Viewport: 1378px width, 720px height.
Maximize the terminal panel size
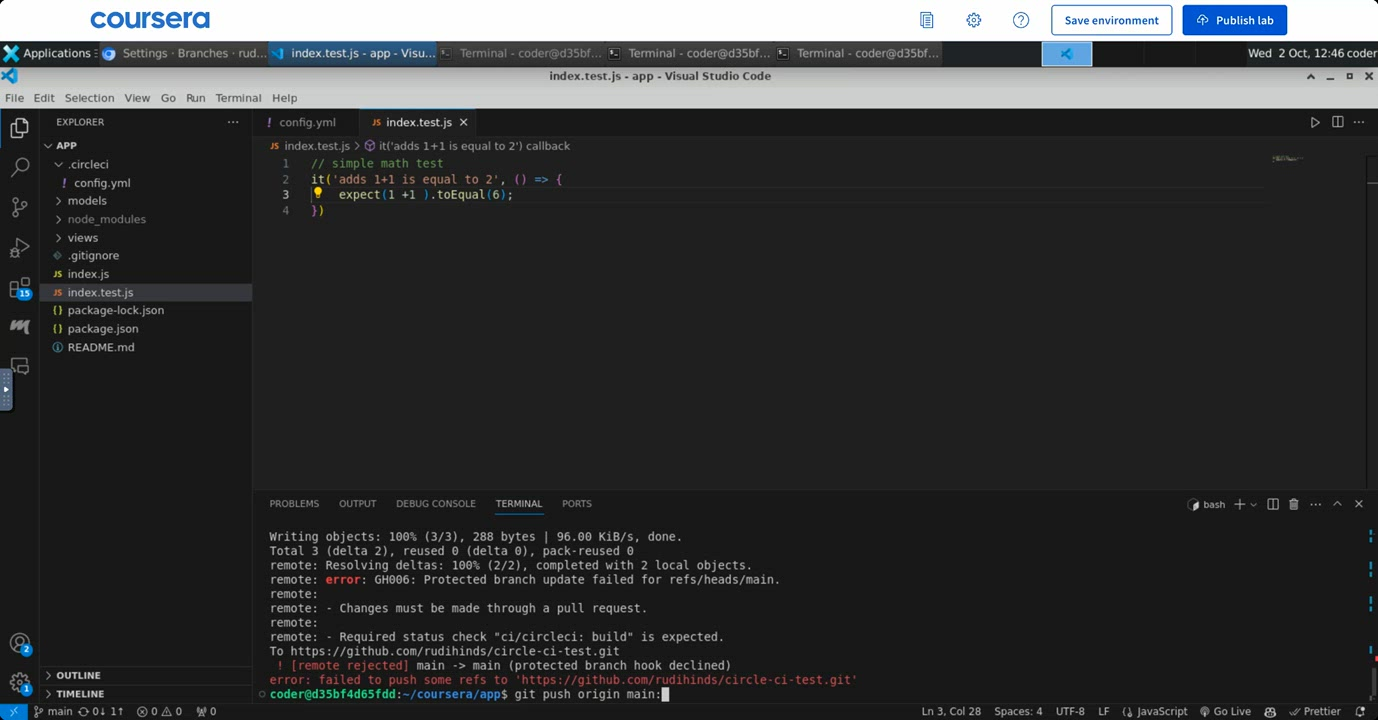[x=1338, y=504]
